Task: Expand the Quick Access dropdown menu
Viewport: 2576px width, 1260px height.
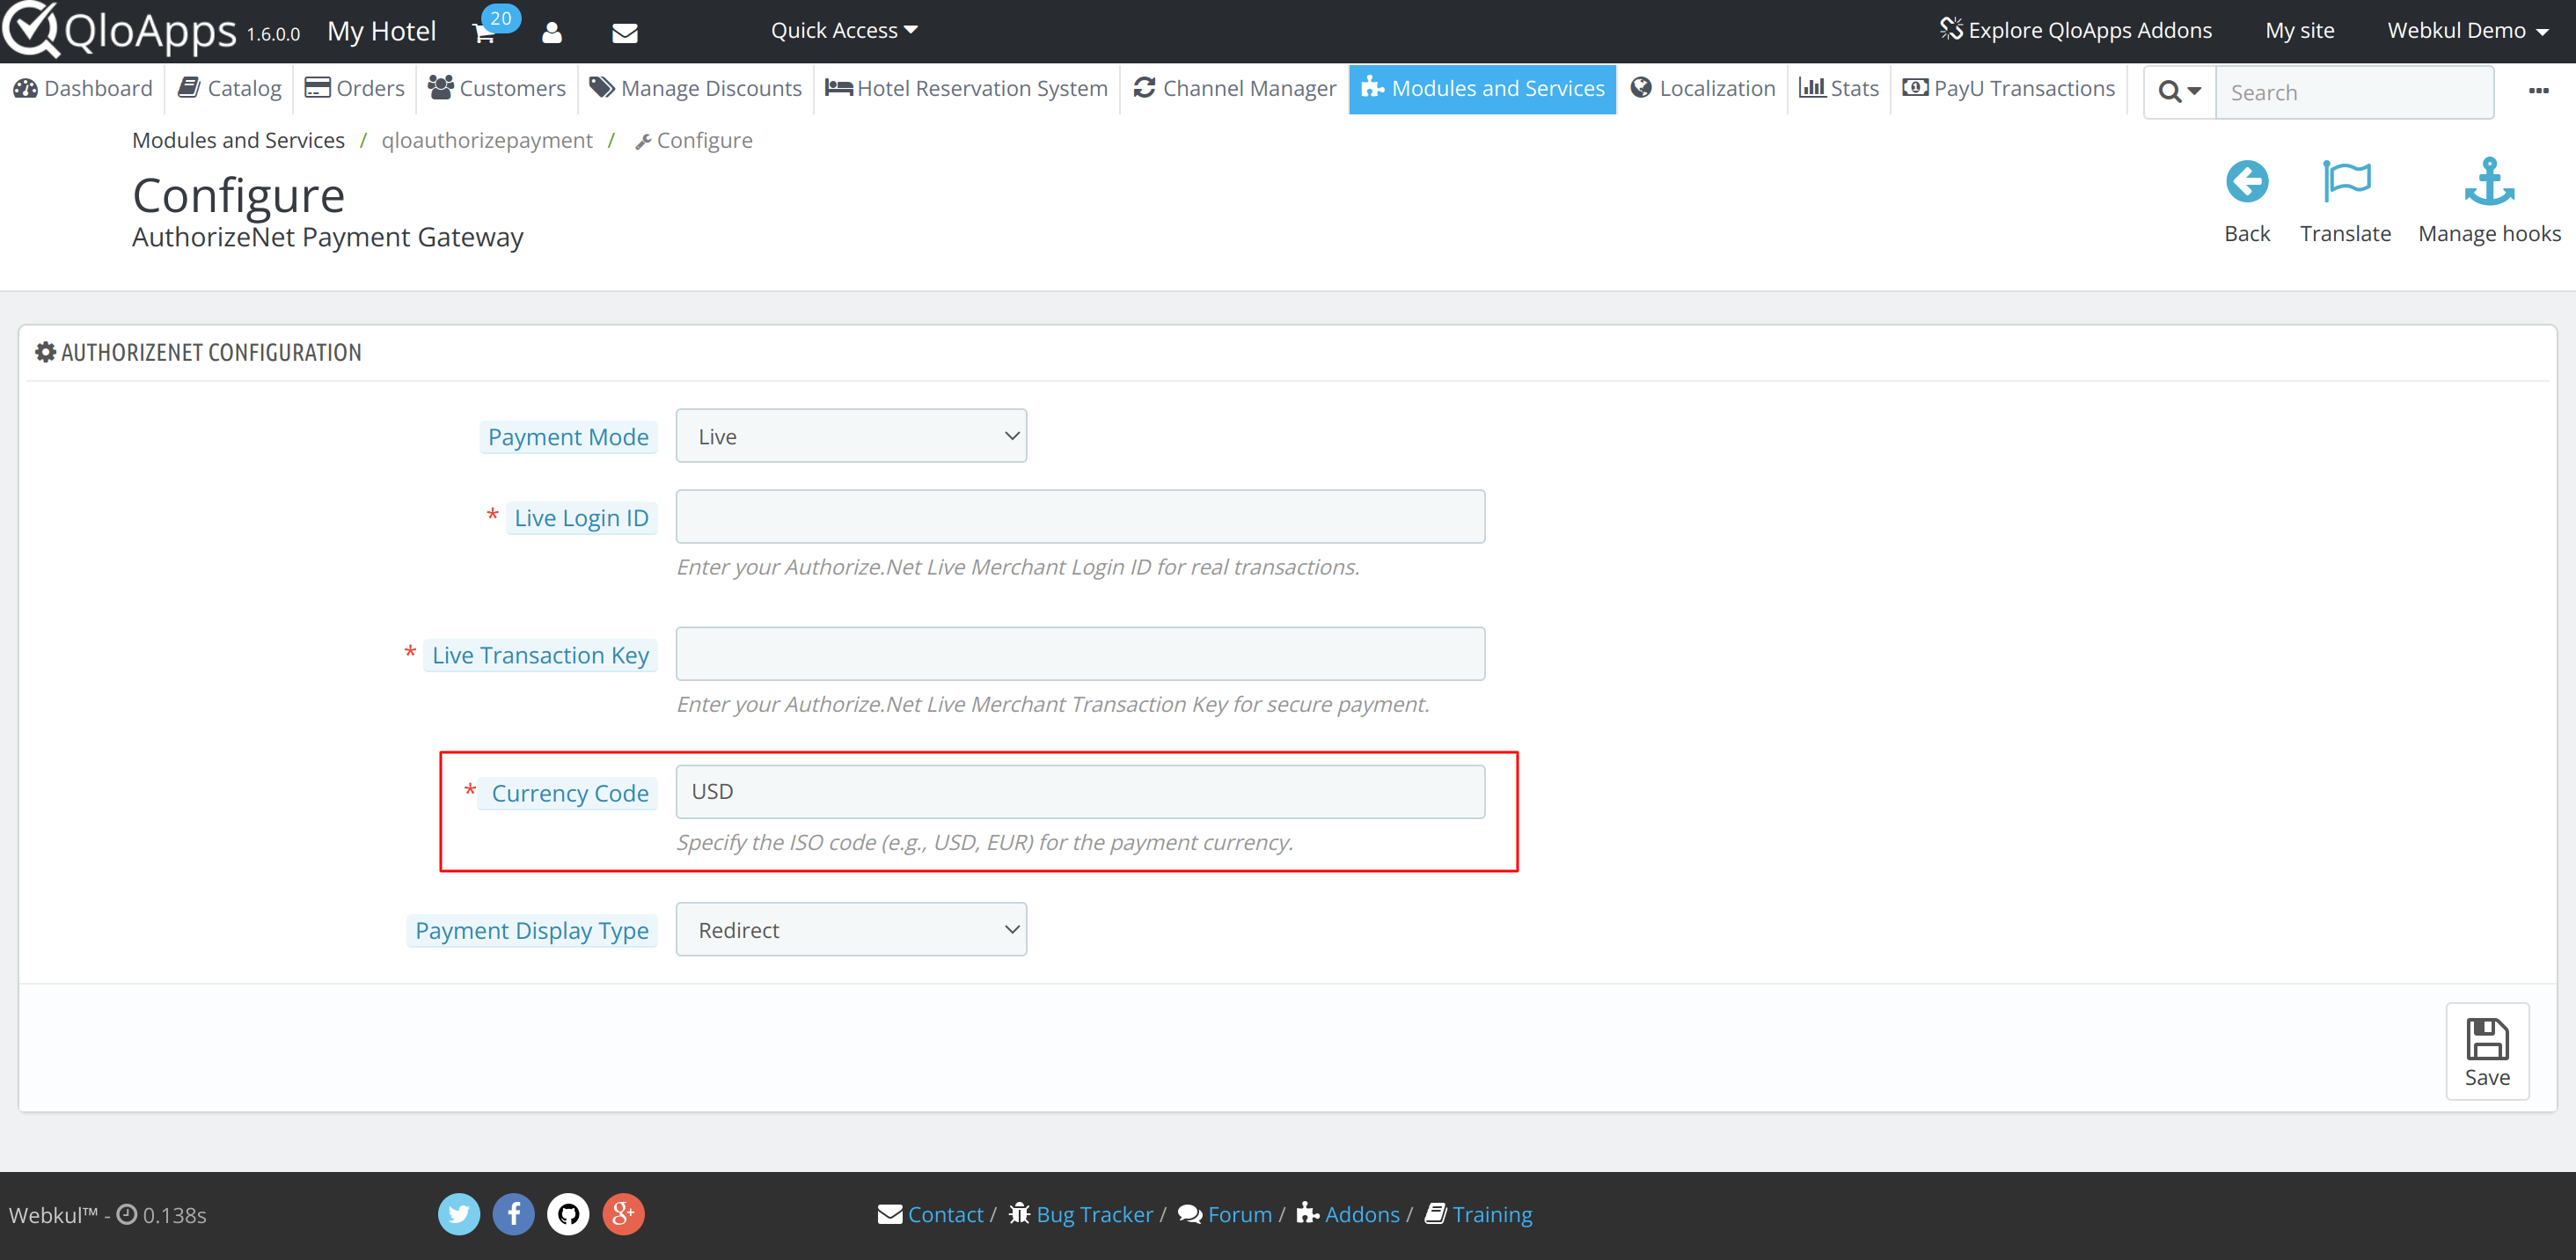Action: [x=845, y=30]
